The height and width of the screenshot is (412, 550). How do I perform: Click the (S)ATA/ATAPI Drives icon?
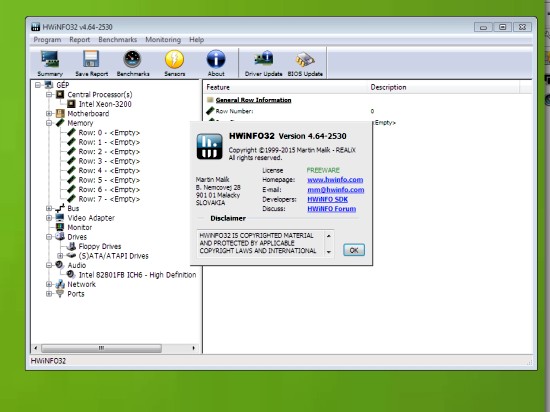click(71, 256)
